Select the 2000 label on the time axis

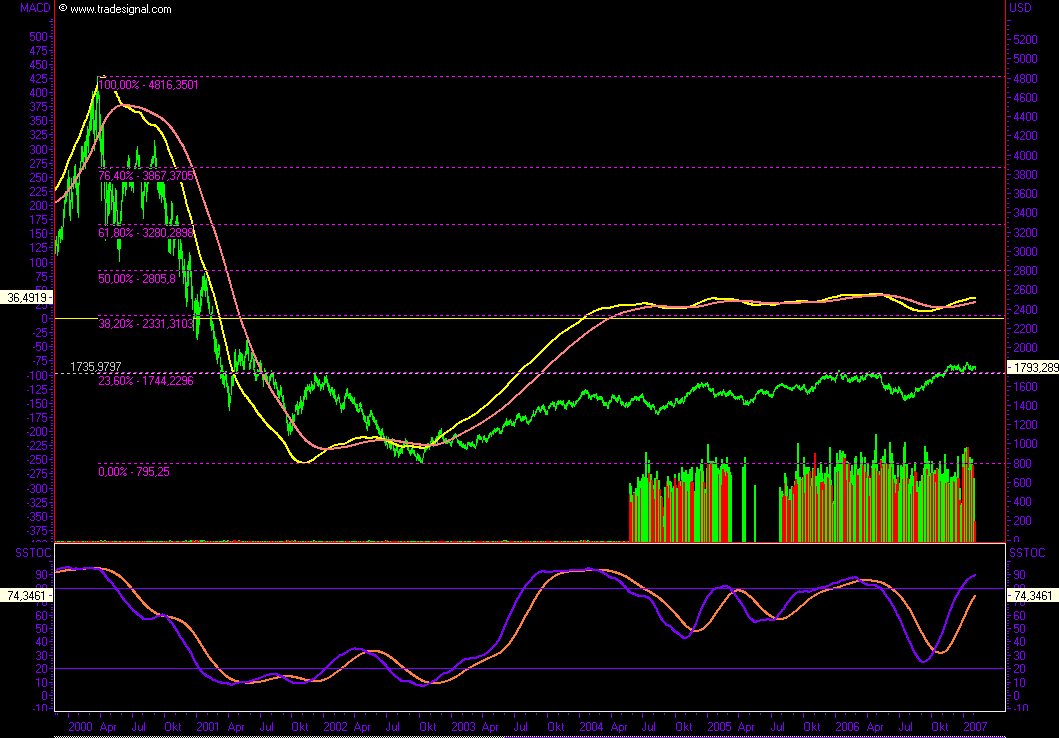(81, 728)
